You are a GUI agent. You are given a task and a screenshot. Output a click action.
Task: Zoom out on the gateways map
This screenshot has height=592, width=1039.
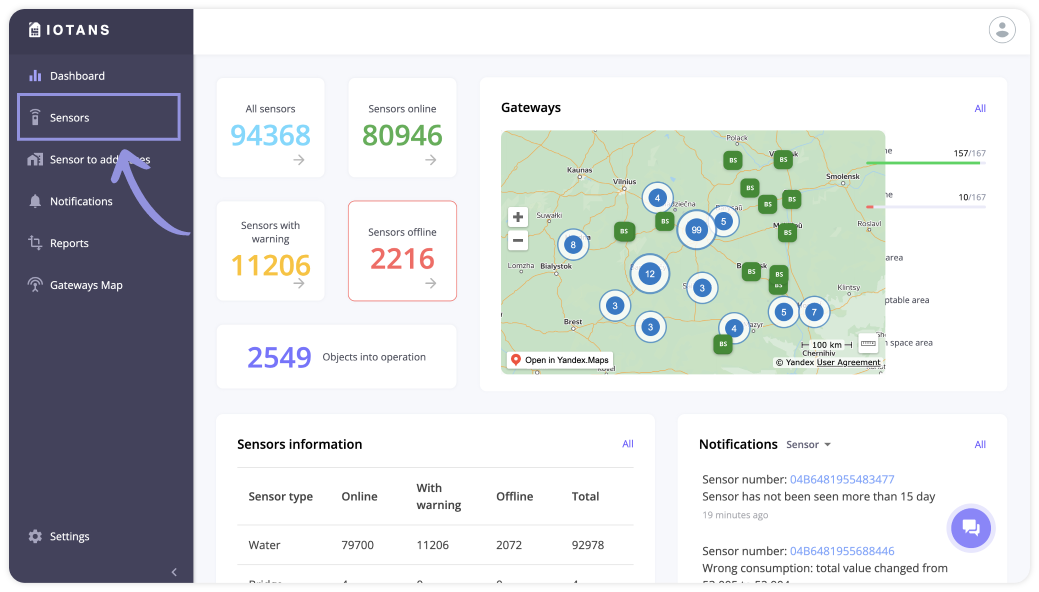point(518,241)
